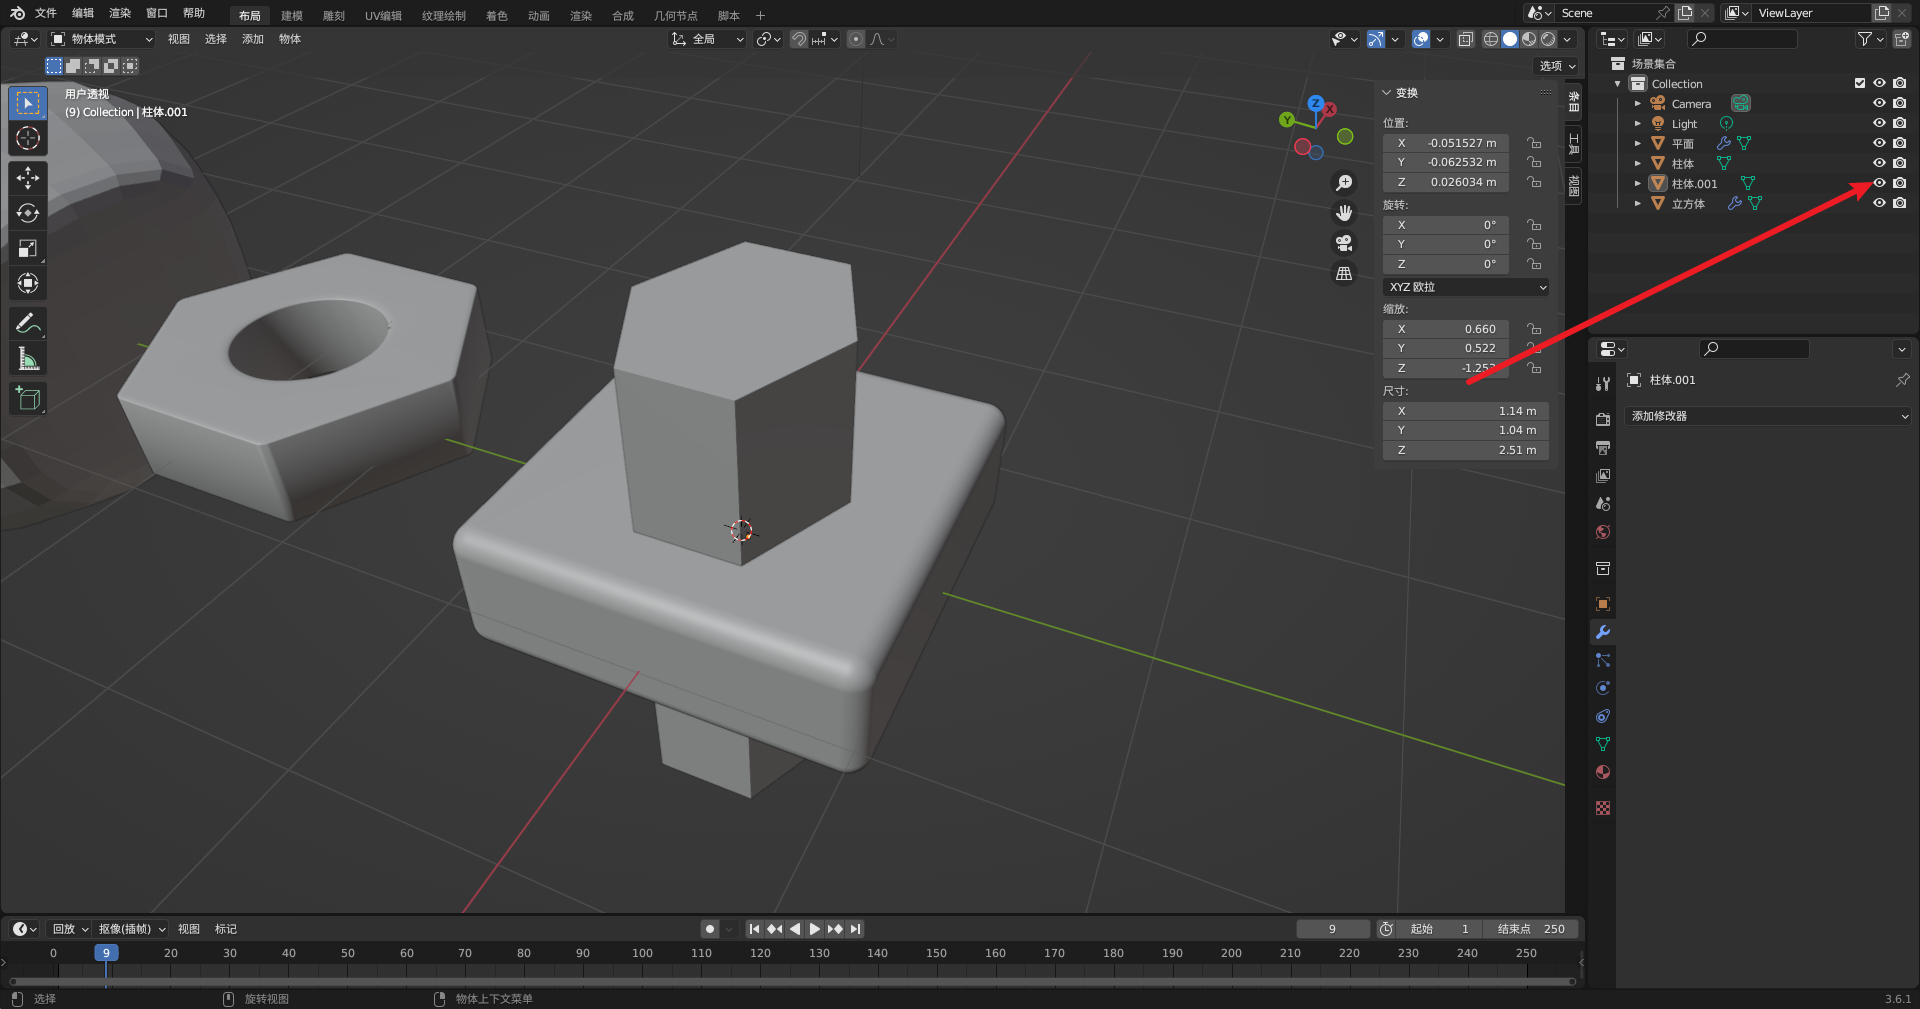The image size is (1920, 1009).
Task: Open the XYZ 欧拉 rotation mode dropdown
Action: click(1467, 287)
